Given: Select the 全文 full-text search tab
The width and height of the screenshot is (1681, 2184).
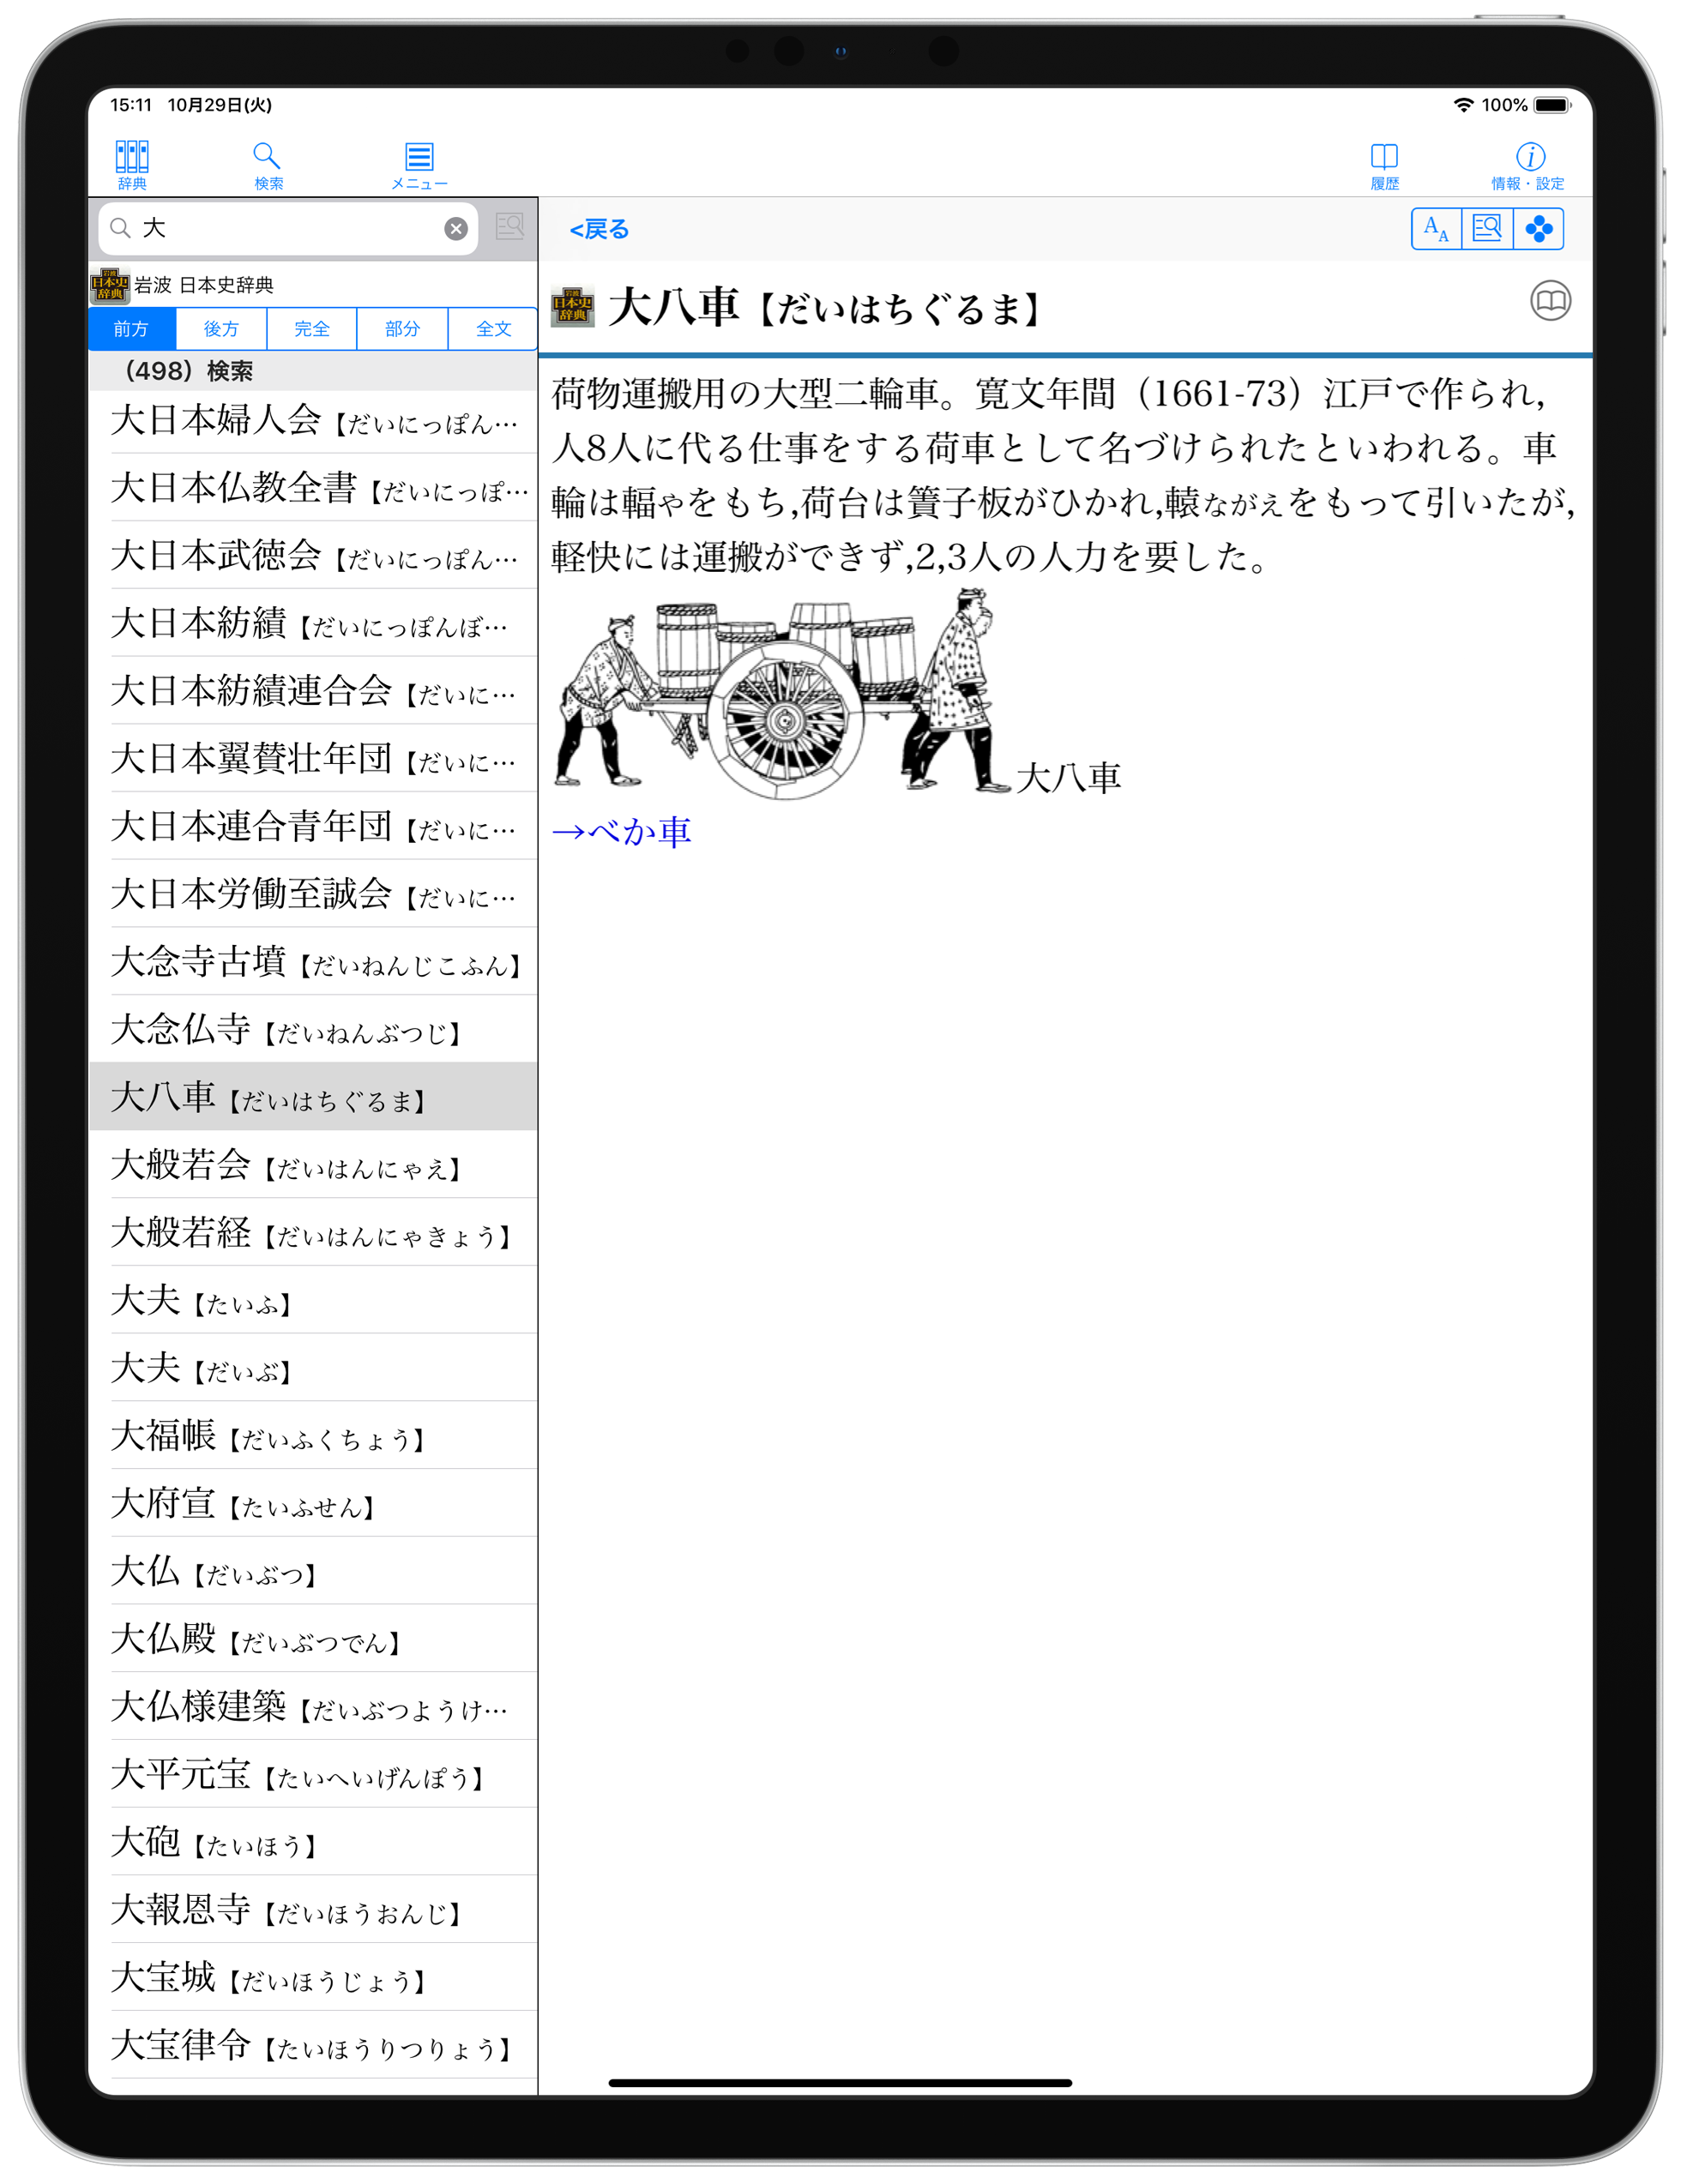Looking at the screenshot, I should (493, 329).
